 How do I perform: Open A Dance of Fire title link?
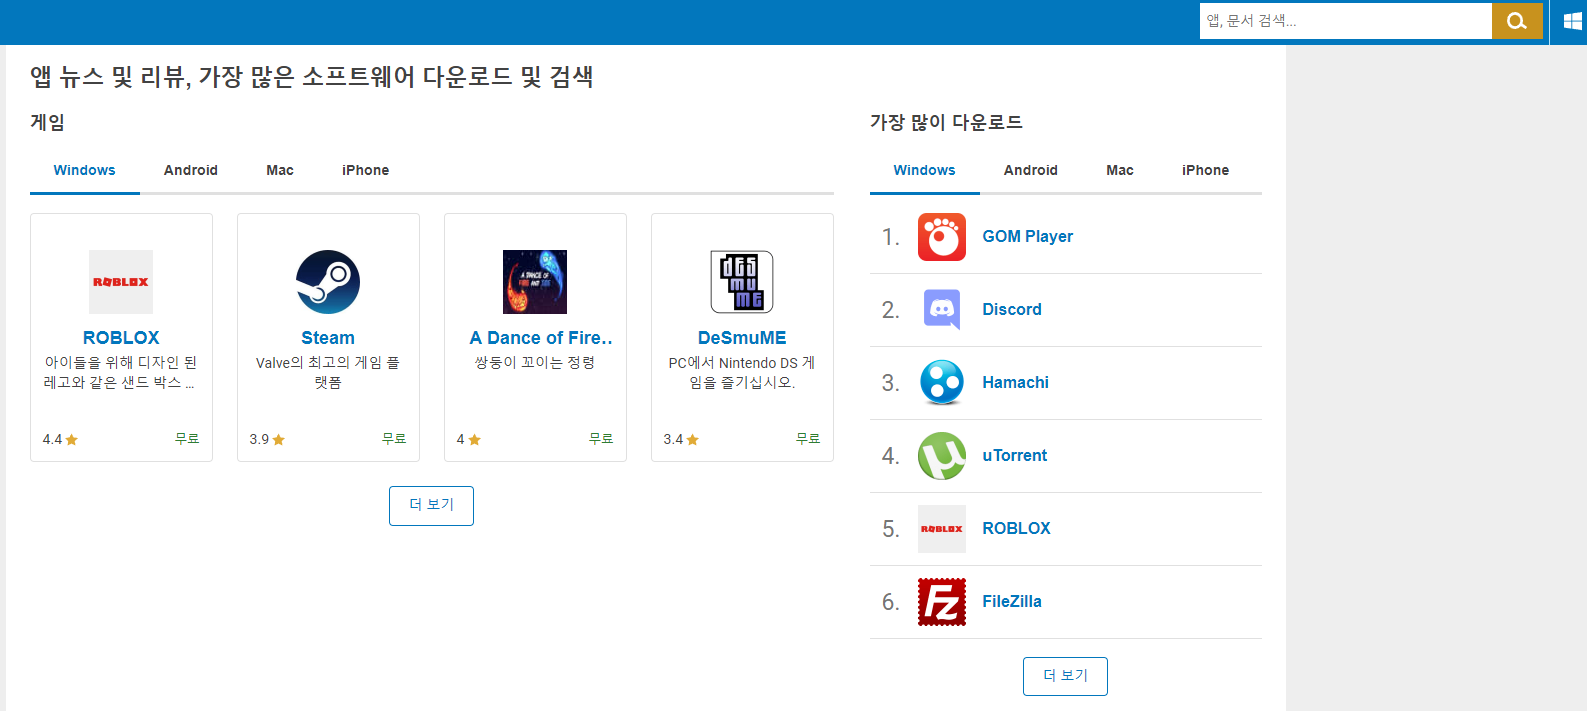pyautogui.click(x=541, y=338)
